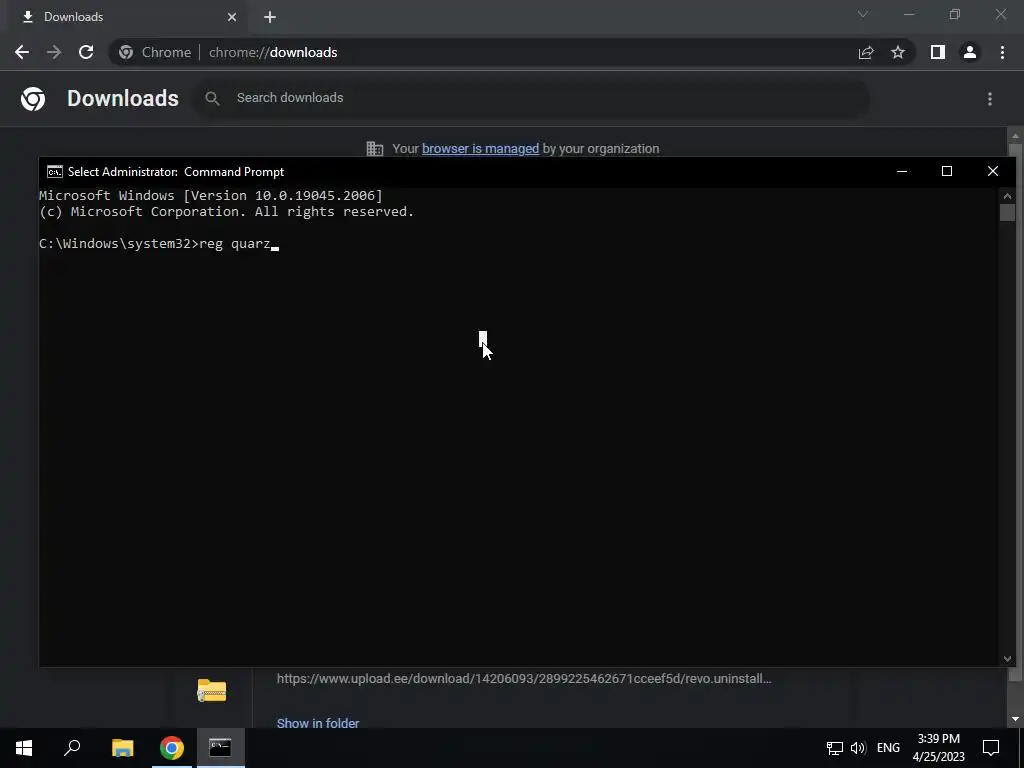The height and width of the screenshot is (768, 1024).
Task: Open the clock showing 3:39 PM
Action: pyautogui.click(x=938, y=748)
